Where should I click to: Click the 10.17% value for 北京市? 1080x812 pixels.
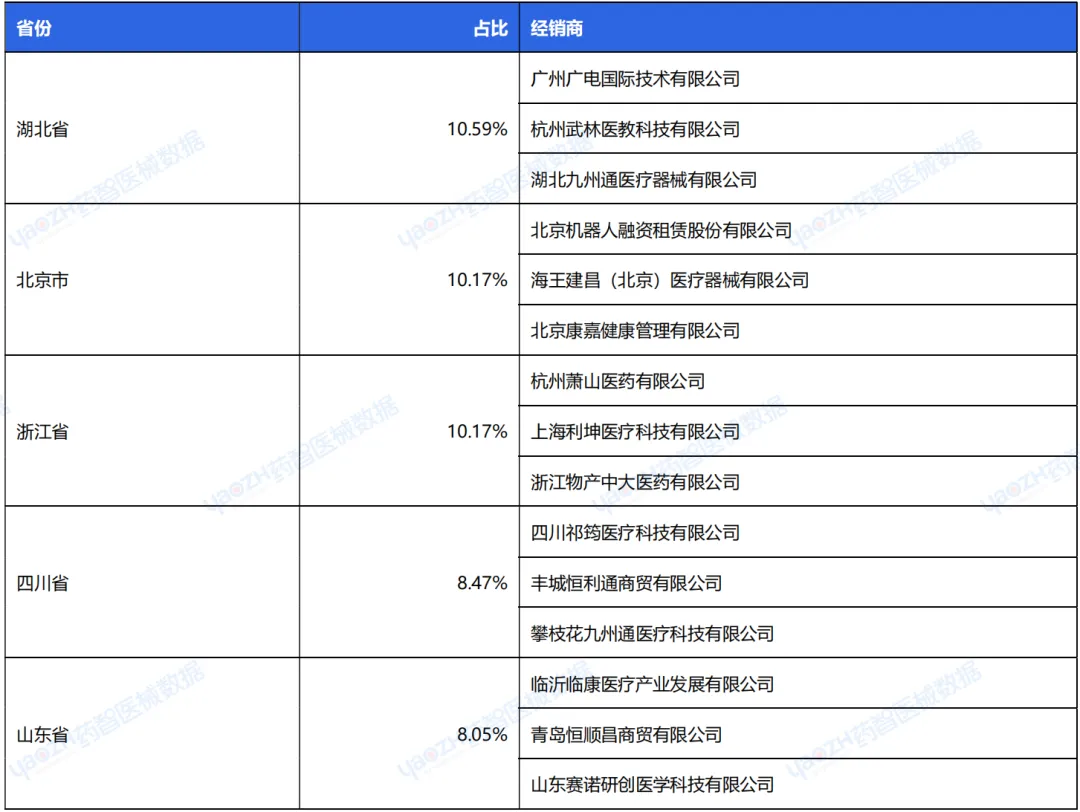[477, 280]
